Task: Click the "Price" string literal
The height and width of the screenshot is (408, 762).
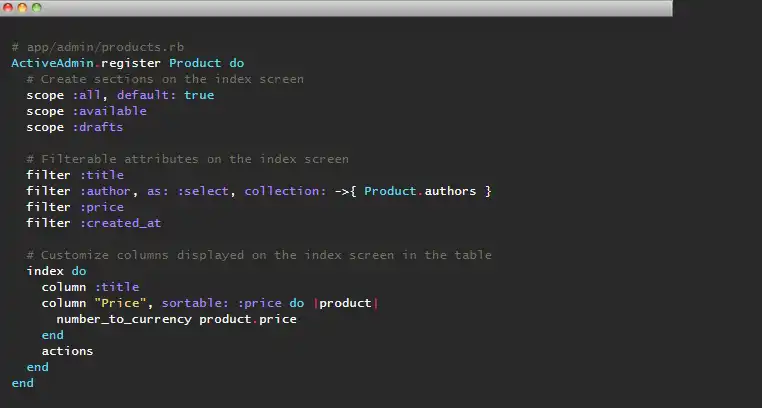Action: 121,303
